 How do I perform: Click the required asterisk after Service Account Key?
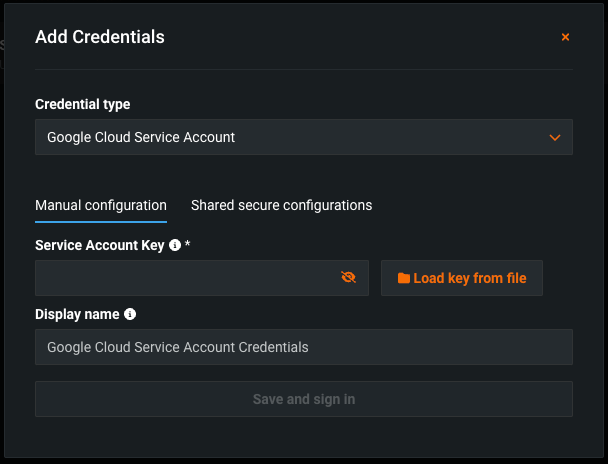187,244
